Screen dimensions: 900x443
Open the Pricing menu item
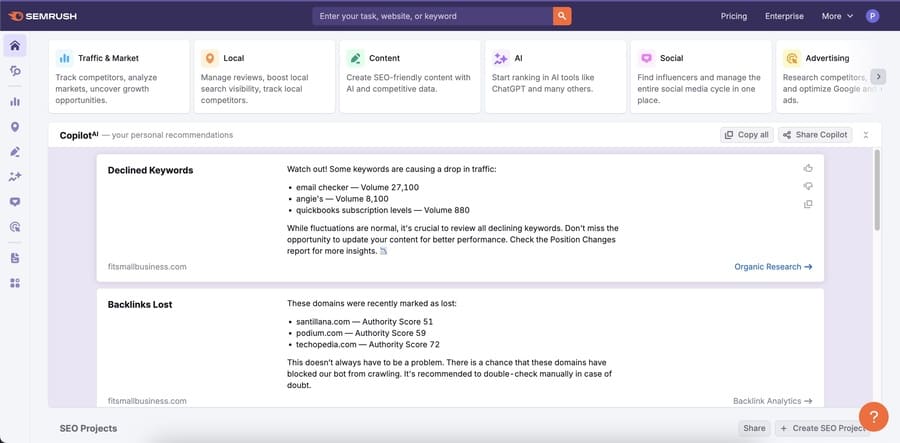pos(734,16)
